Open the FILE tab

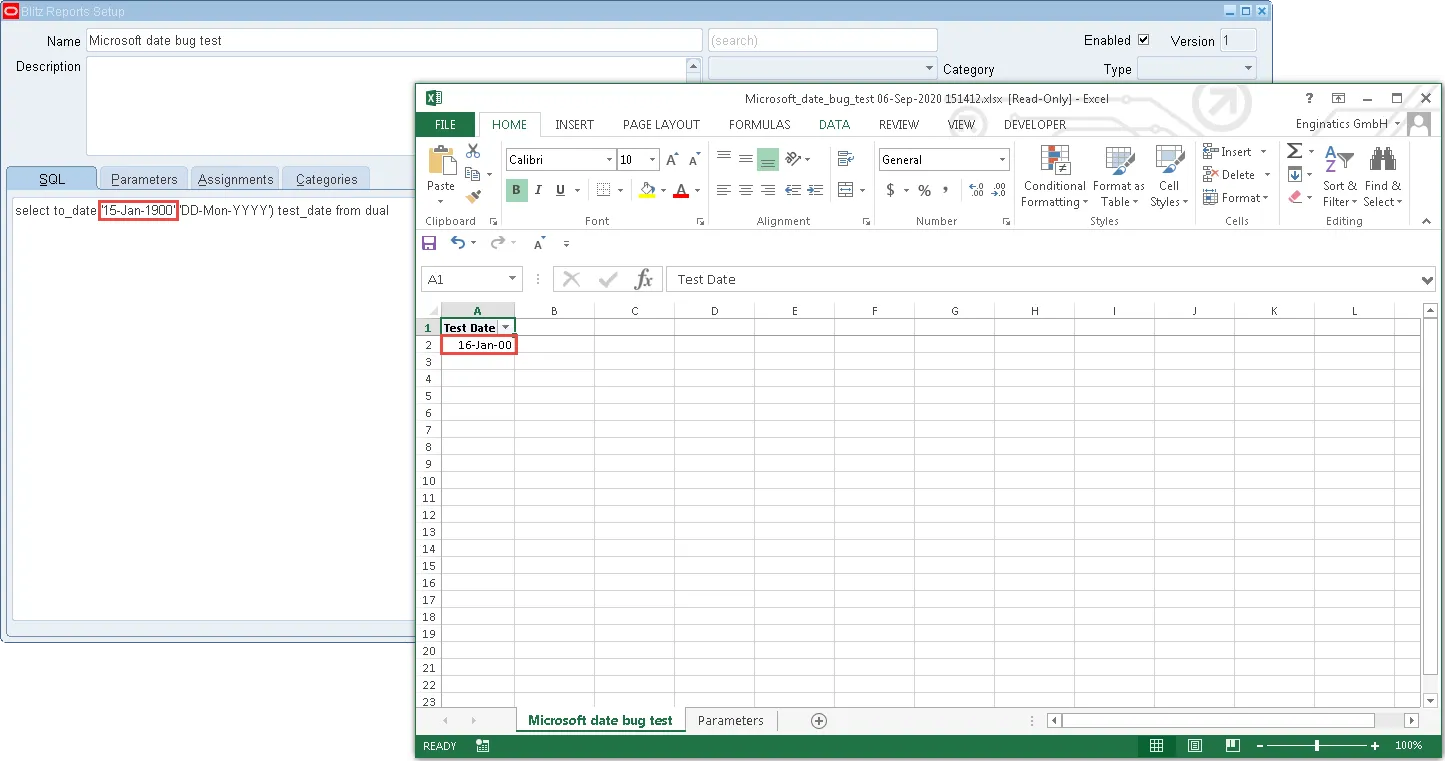(446, 124)
